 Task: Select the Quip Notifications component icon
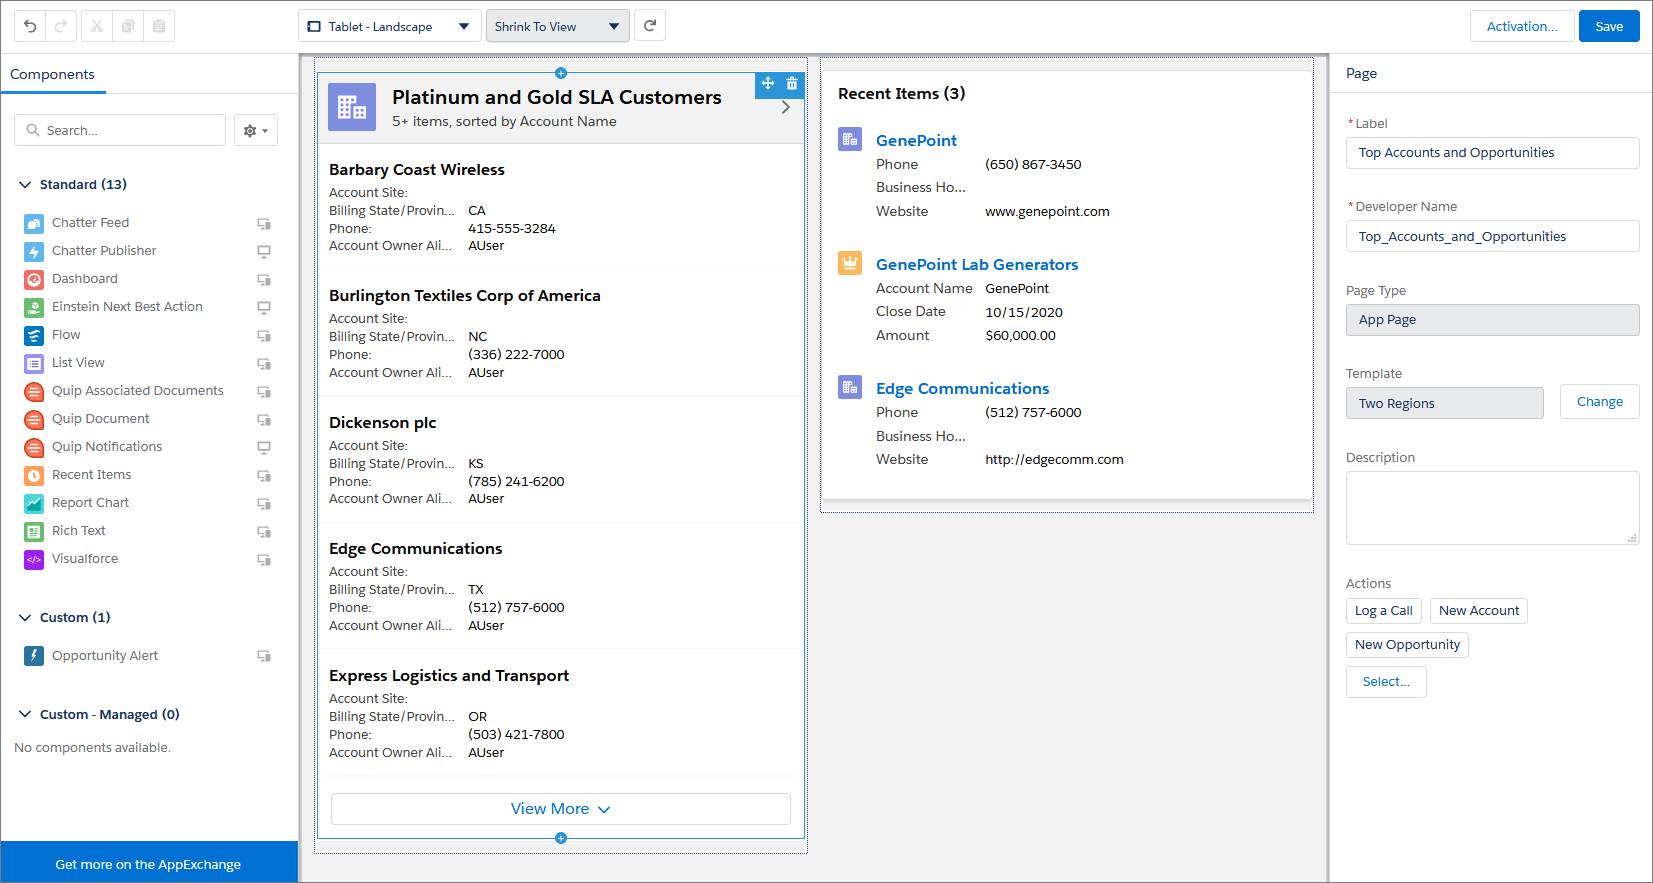point(34,447)
